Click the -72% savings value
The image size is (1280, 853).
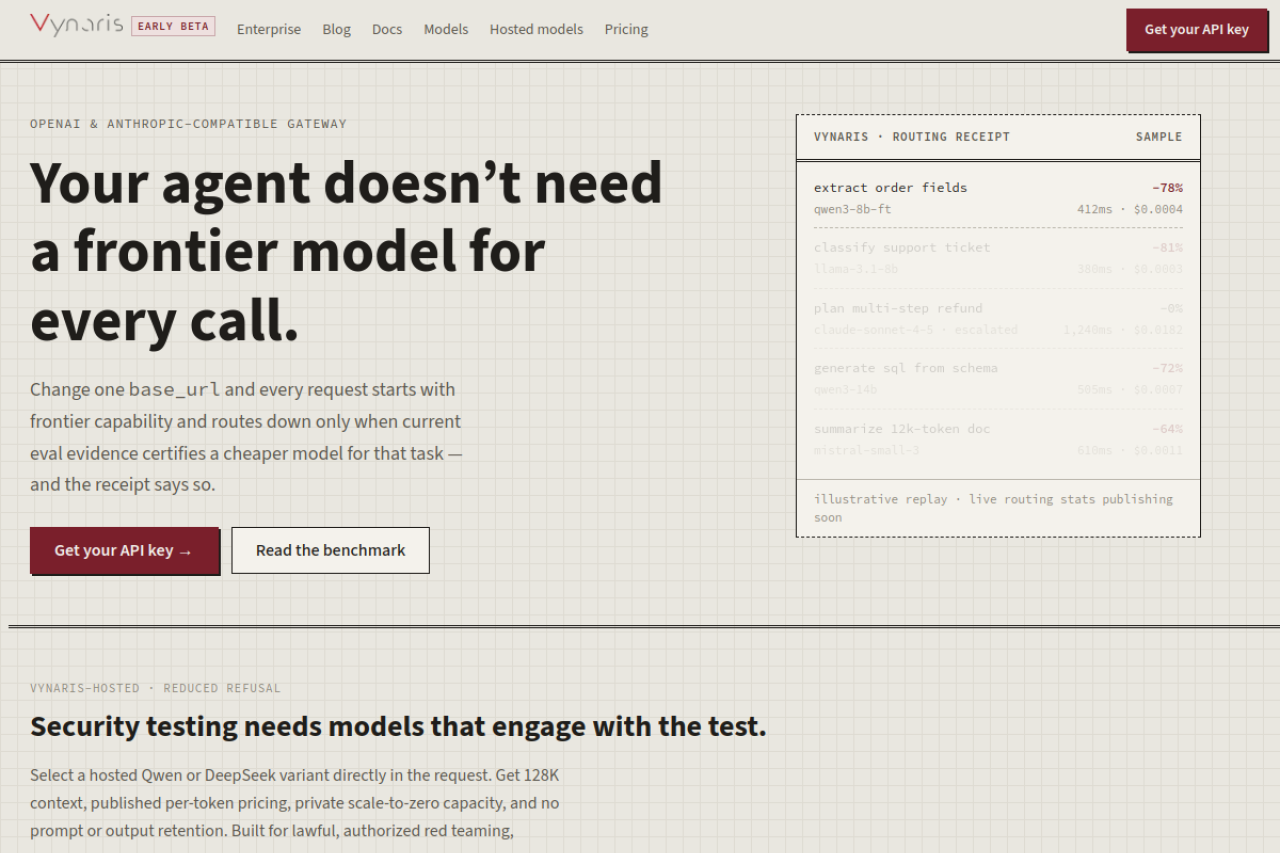pos(1167,369)
